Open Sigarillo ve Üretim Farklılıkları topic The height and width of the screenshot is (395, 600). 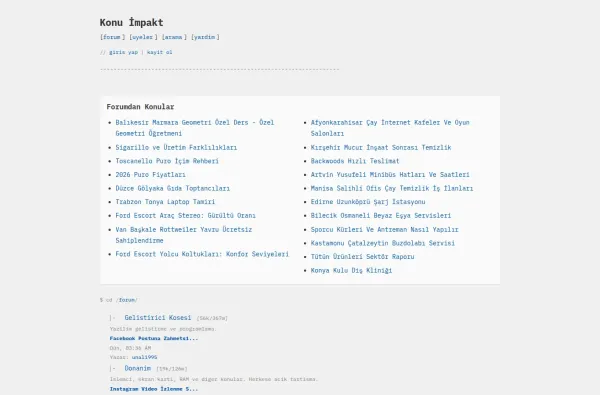pos(176,147)
